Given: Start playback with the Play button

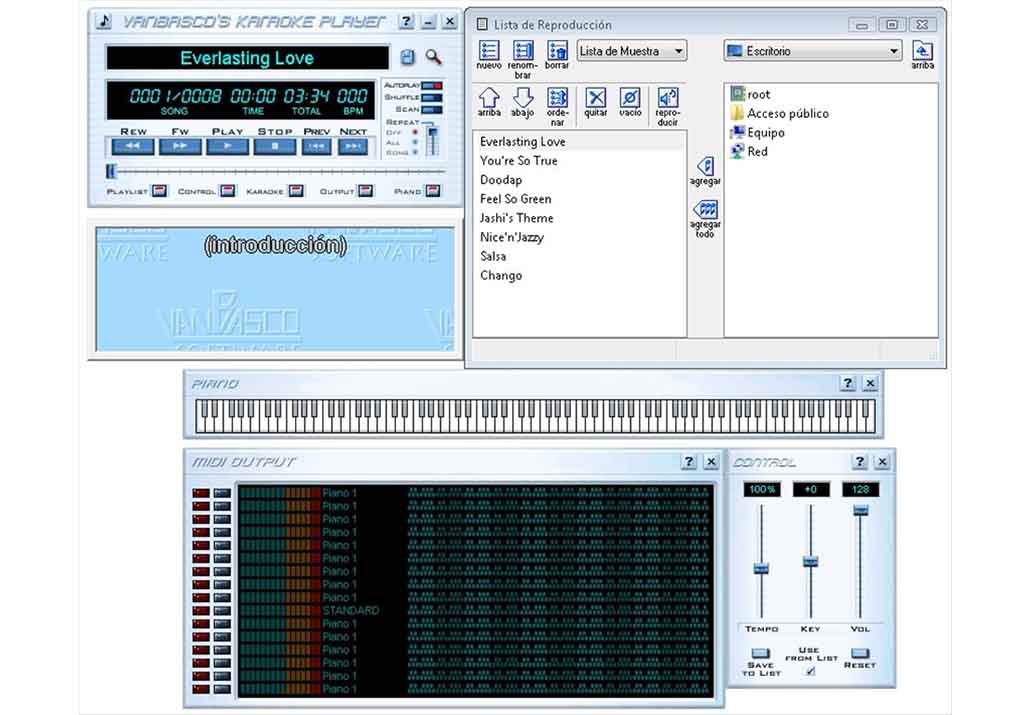Looking at the screenshot, I should (227, 146).
